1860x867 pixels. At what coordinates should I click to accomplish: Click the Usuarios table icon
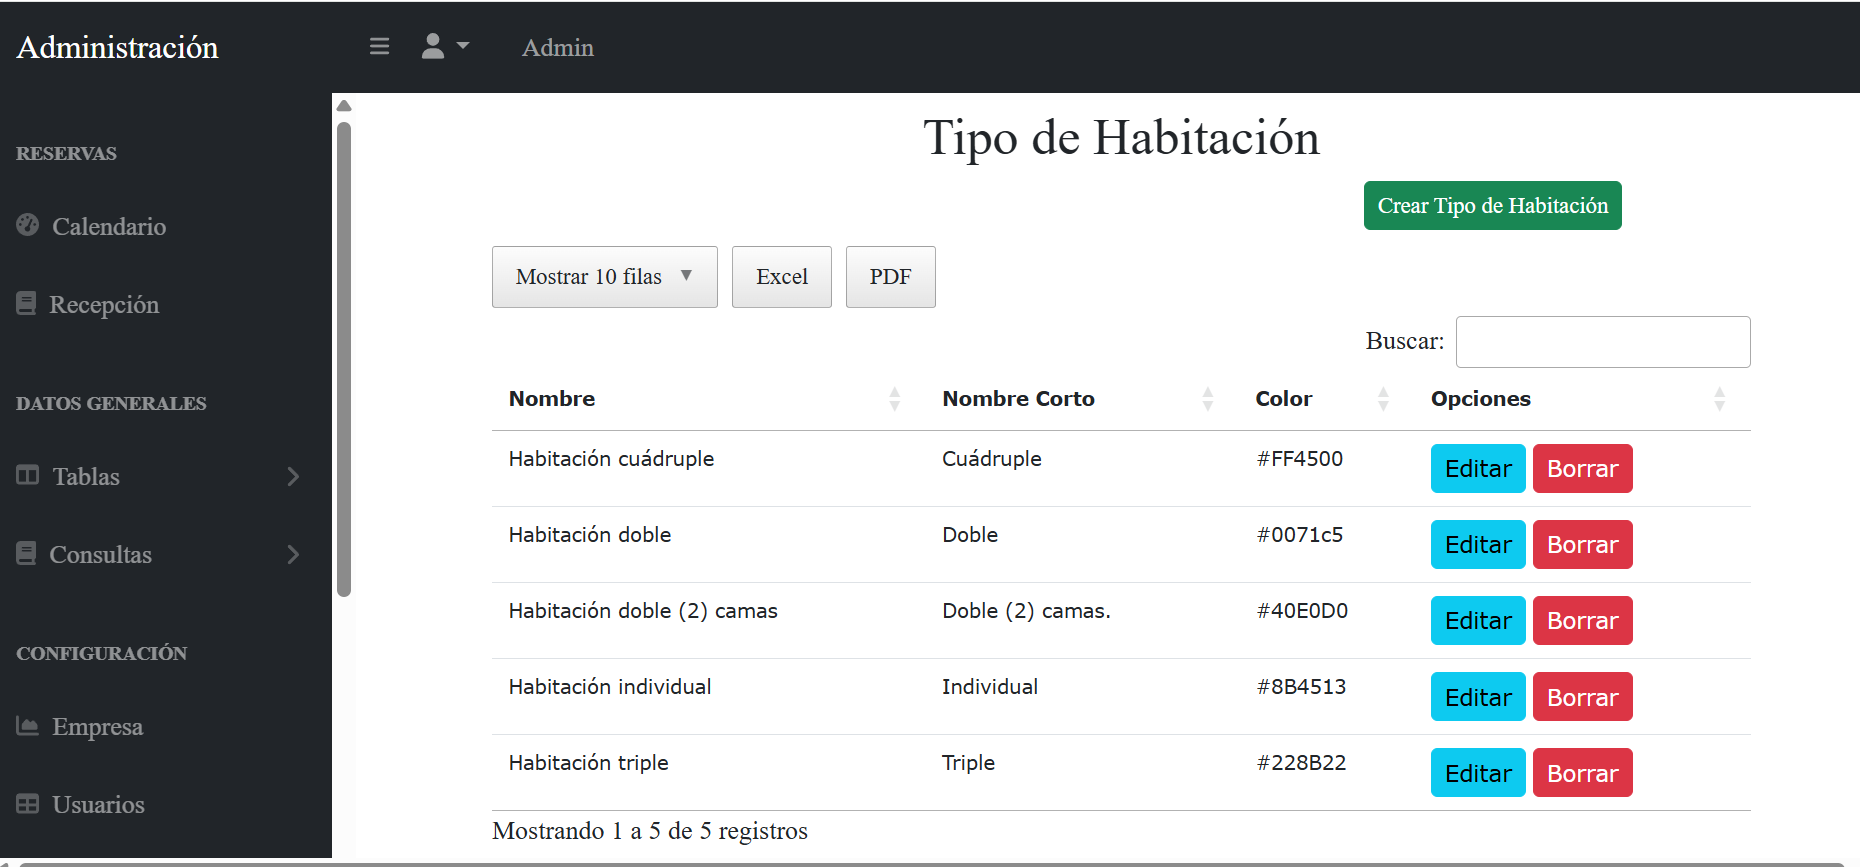tap(28, 803)
